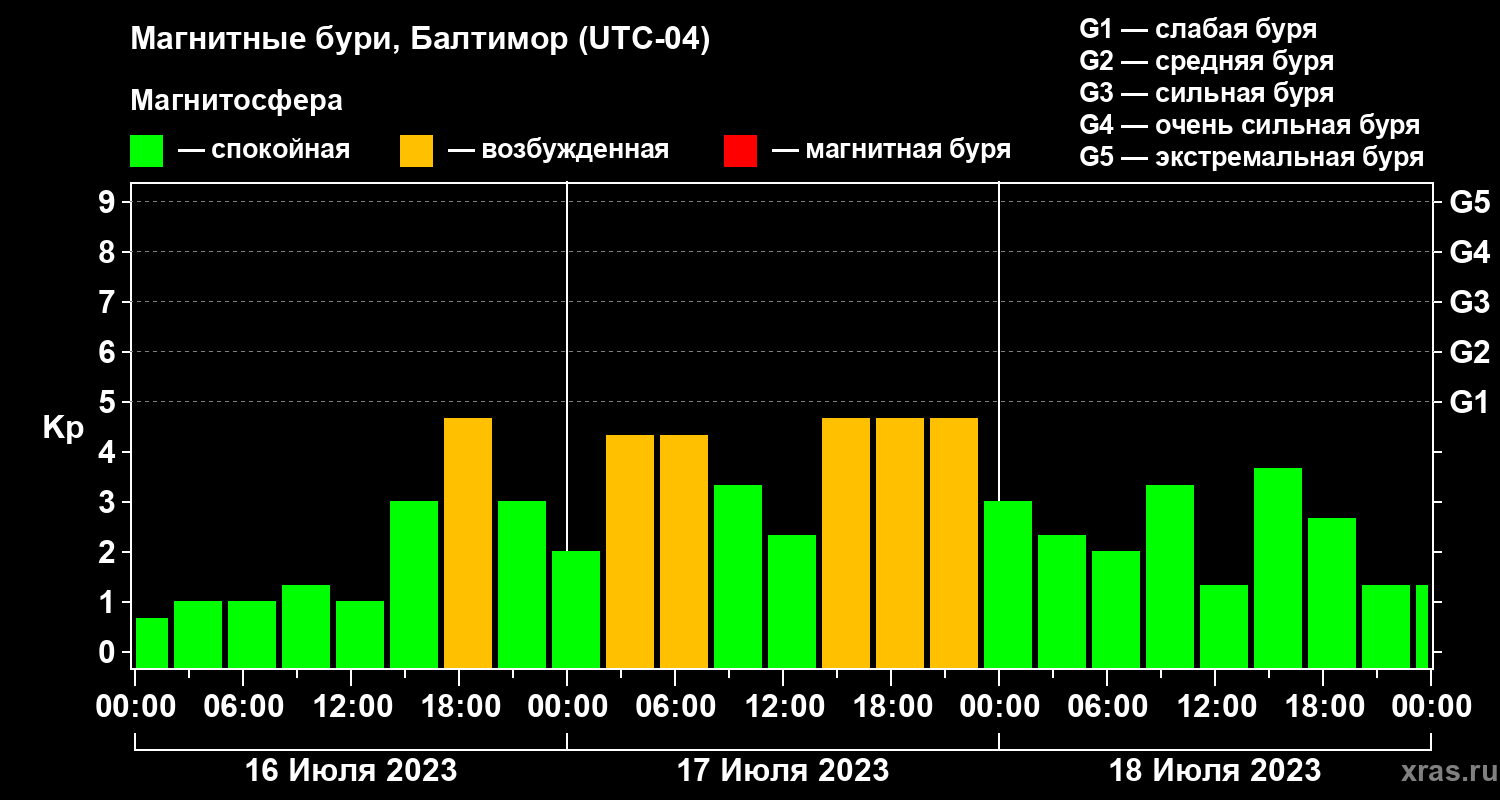Click the orange bar at 03:00–06:00 on 17 July

pos(630,551)
